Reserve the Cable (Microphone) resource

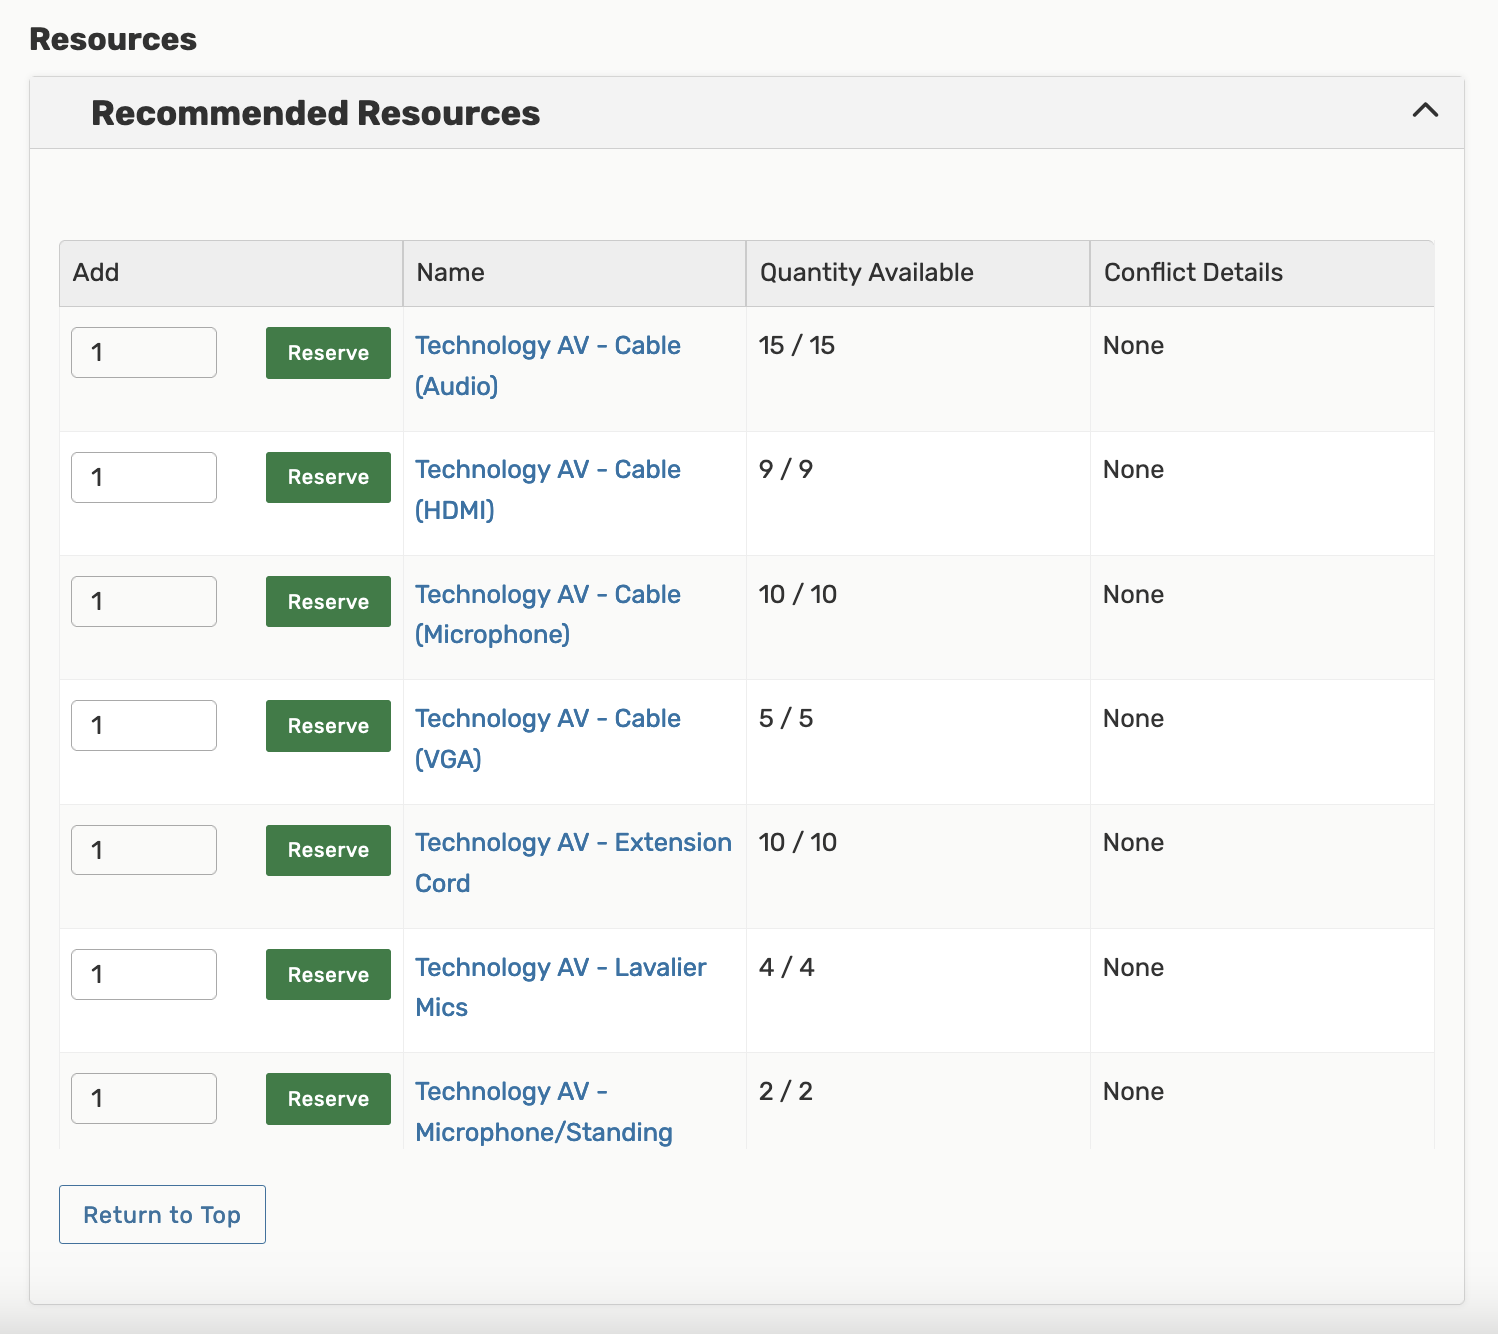(328, 602)
